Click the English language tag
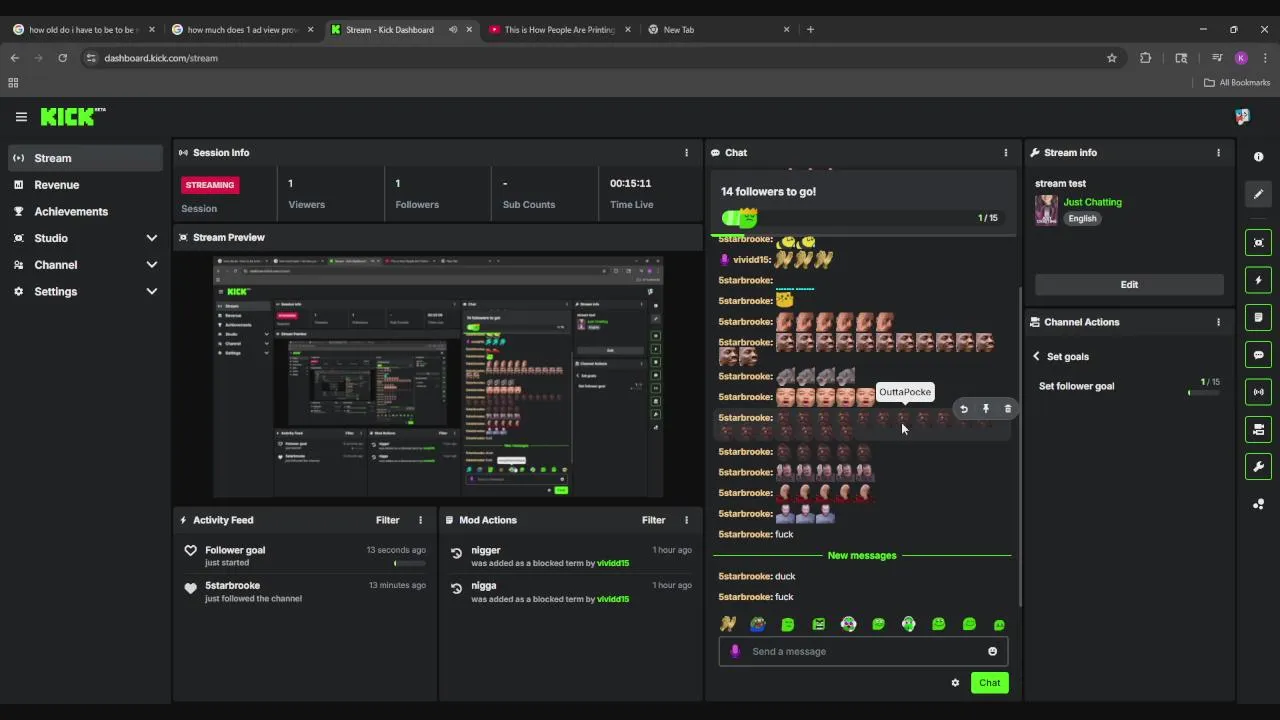Viewport: 1280px width, 720px height. [x=1082, y=218]
